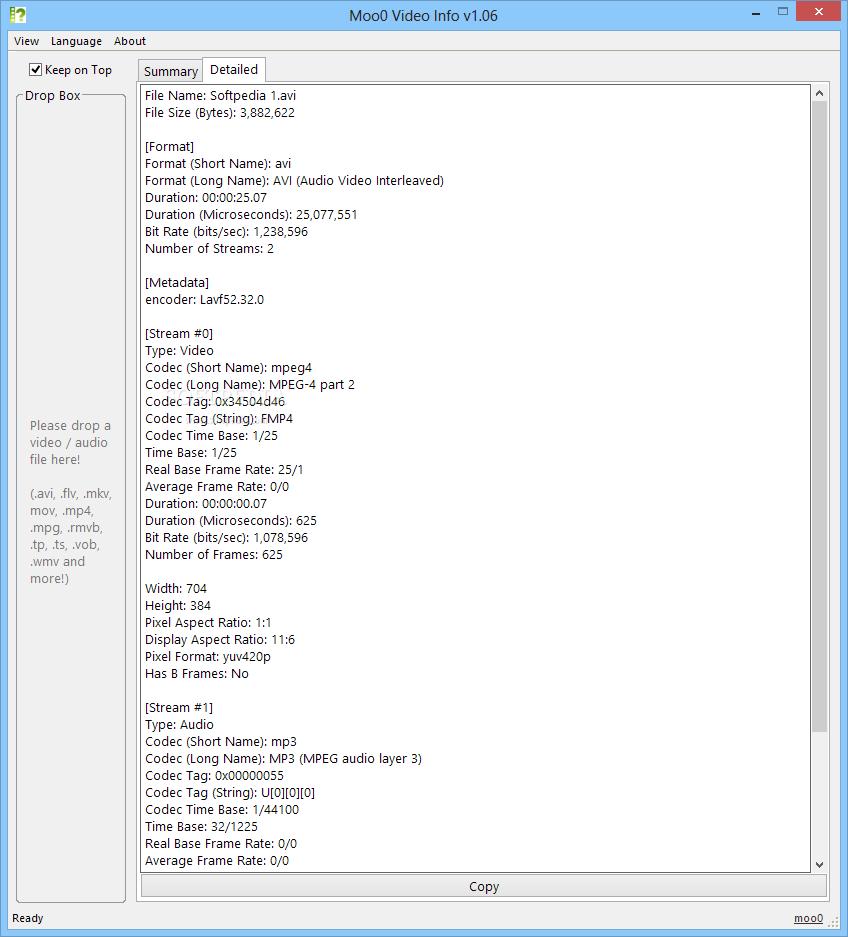Click 'Duration (Microseconds): 625' line
The height and width of the screenshot is (937, 848).
coord(231,520)
